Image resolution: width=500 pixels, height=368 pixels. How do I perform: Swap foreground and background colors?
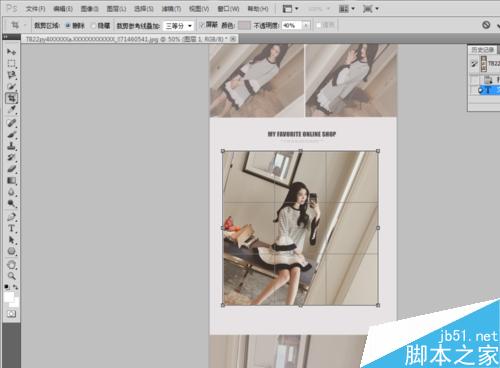[x=15, y=287]
